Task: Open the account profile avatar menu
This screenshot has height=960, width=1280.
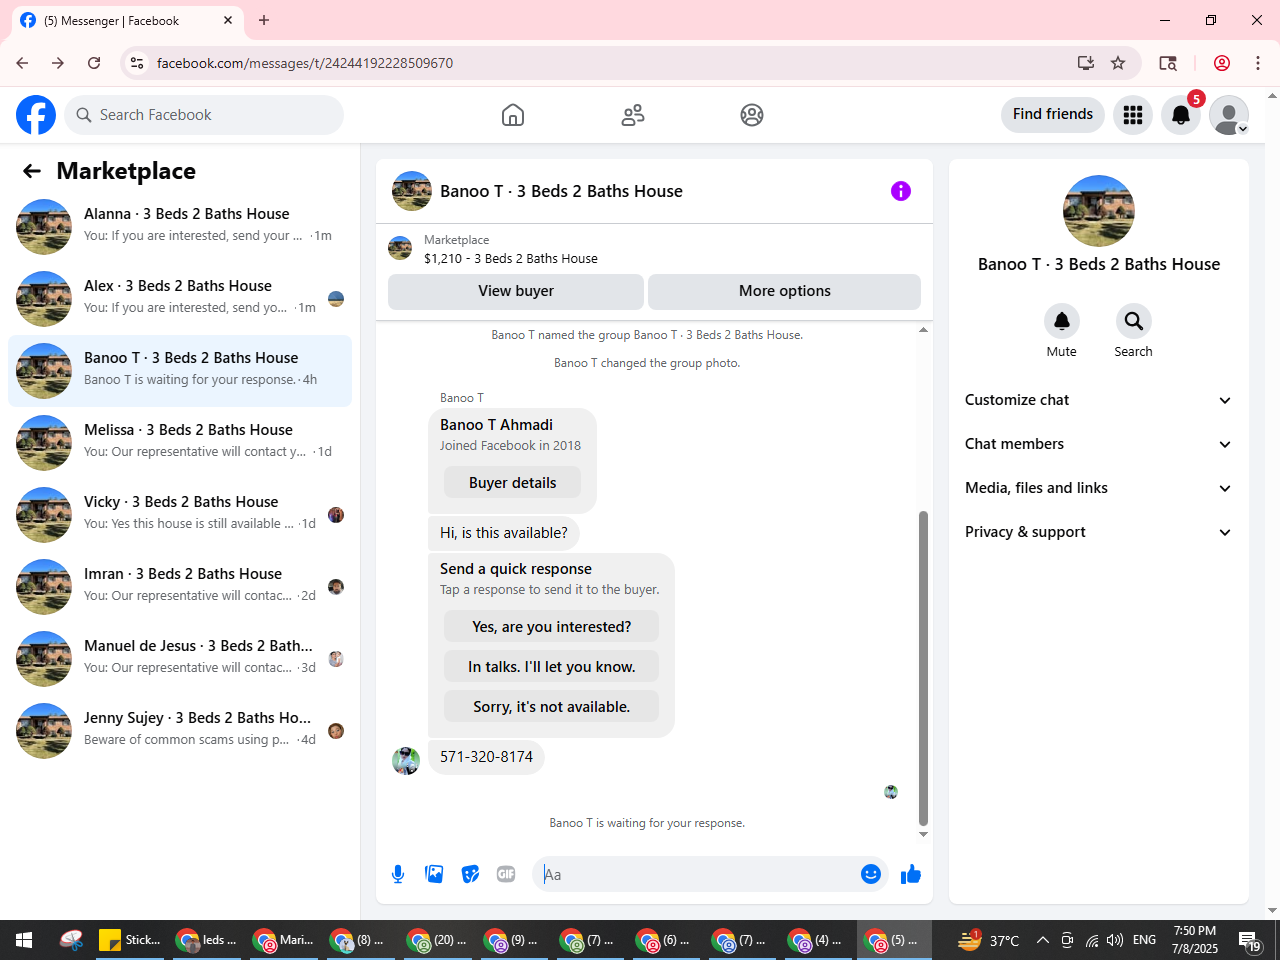Action: click(1229, 115)
